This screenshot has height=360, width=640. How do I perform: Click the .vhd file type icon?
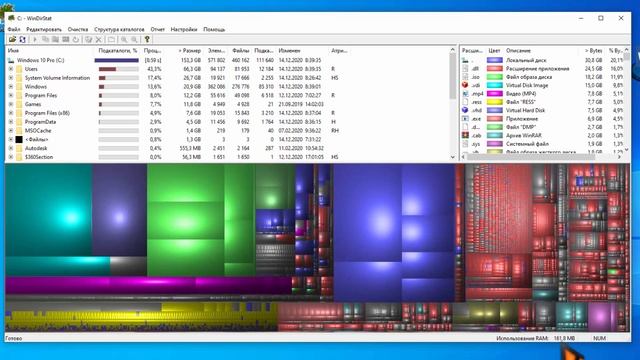(465, 110)
